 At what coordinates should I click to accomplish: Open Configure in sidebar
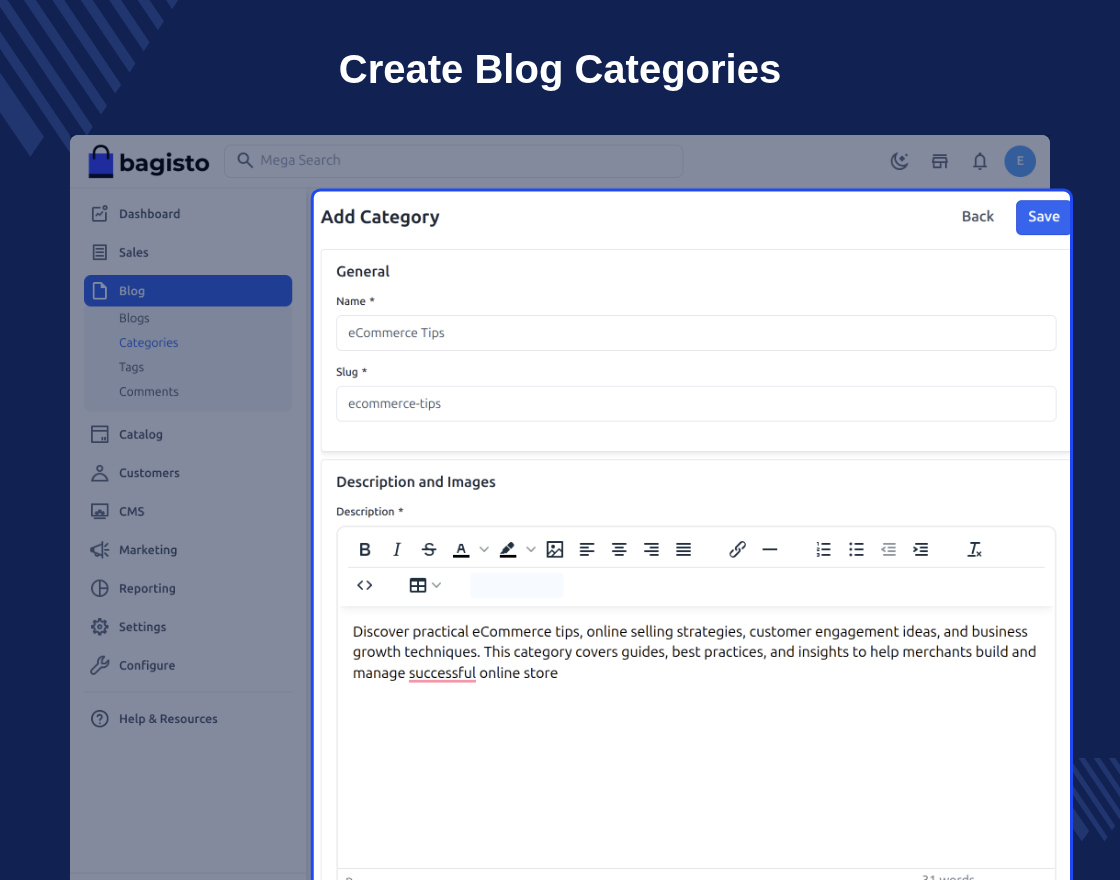(188, 666)
